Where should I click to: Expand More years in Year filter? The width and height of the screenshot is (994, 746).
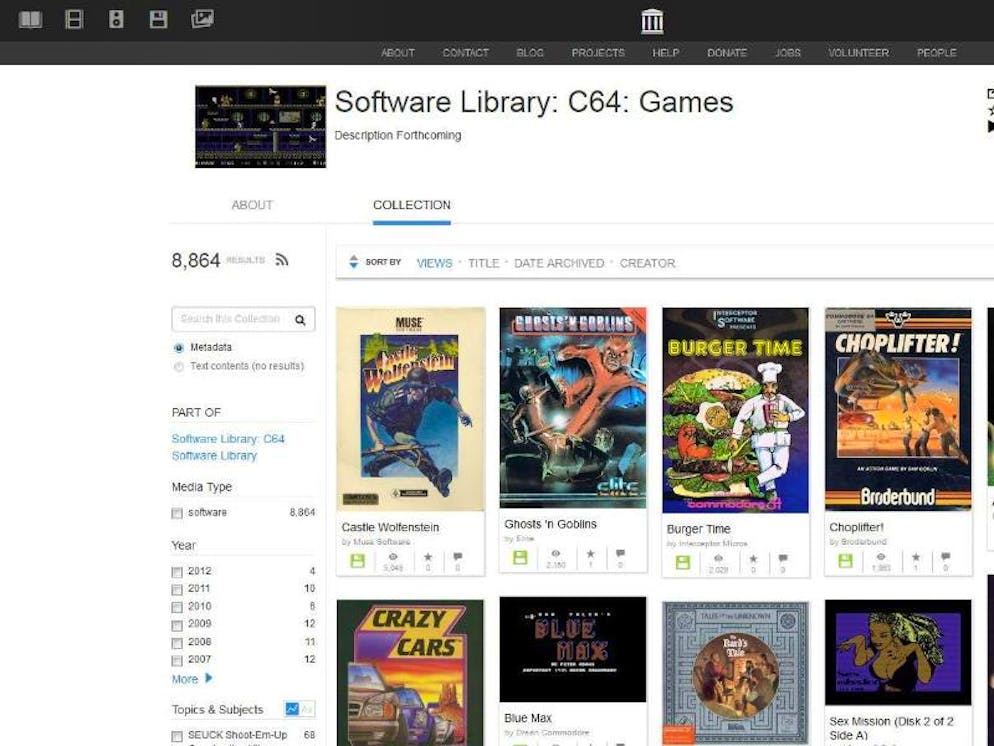coord(192,679)
